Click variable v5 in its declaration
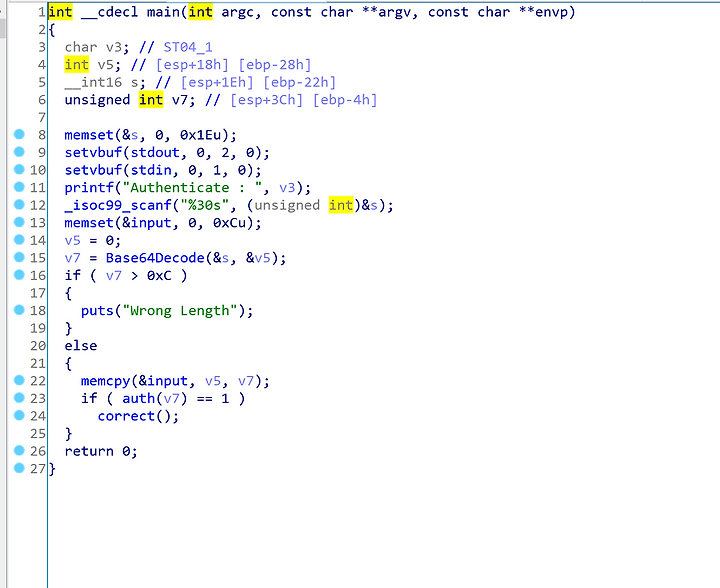This screenshot has width=720, height=588. tap(105, 65)
